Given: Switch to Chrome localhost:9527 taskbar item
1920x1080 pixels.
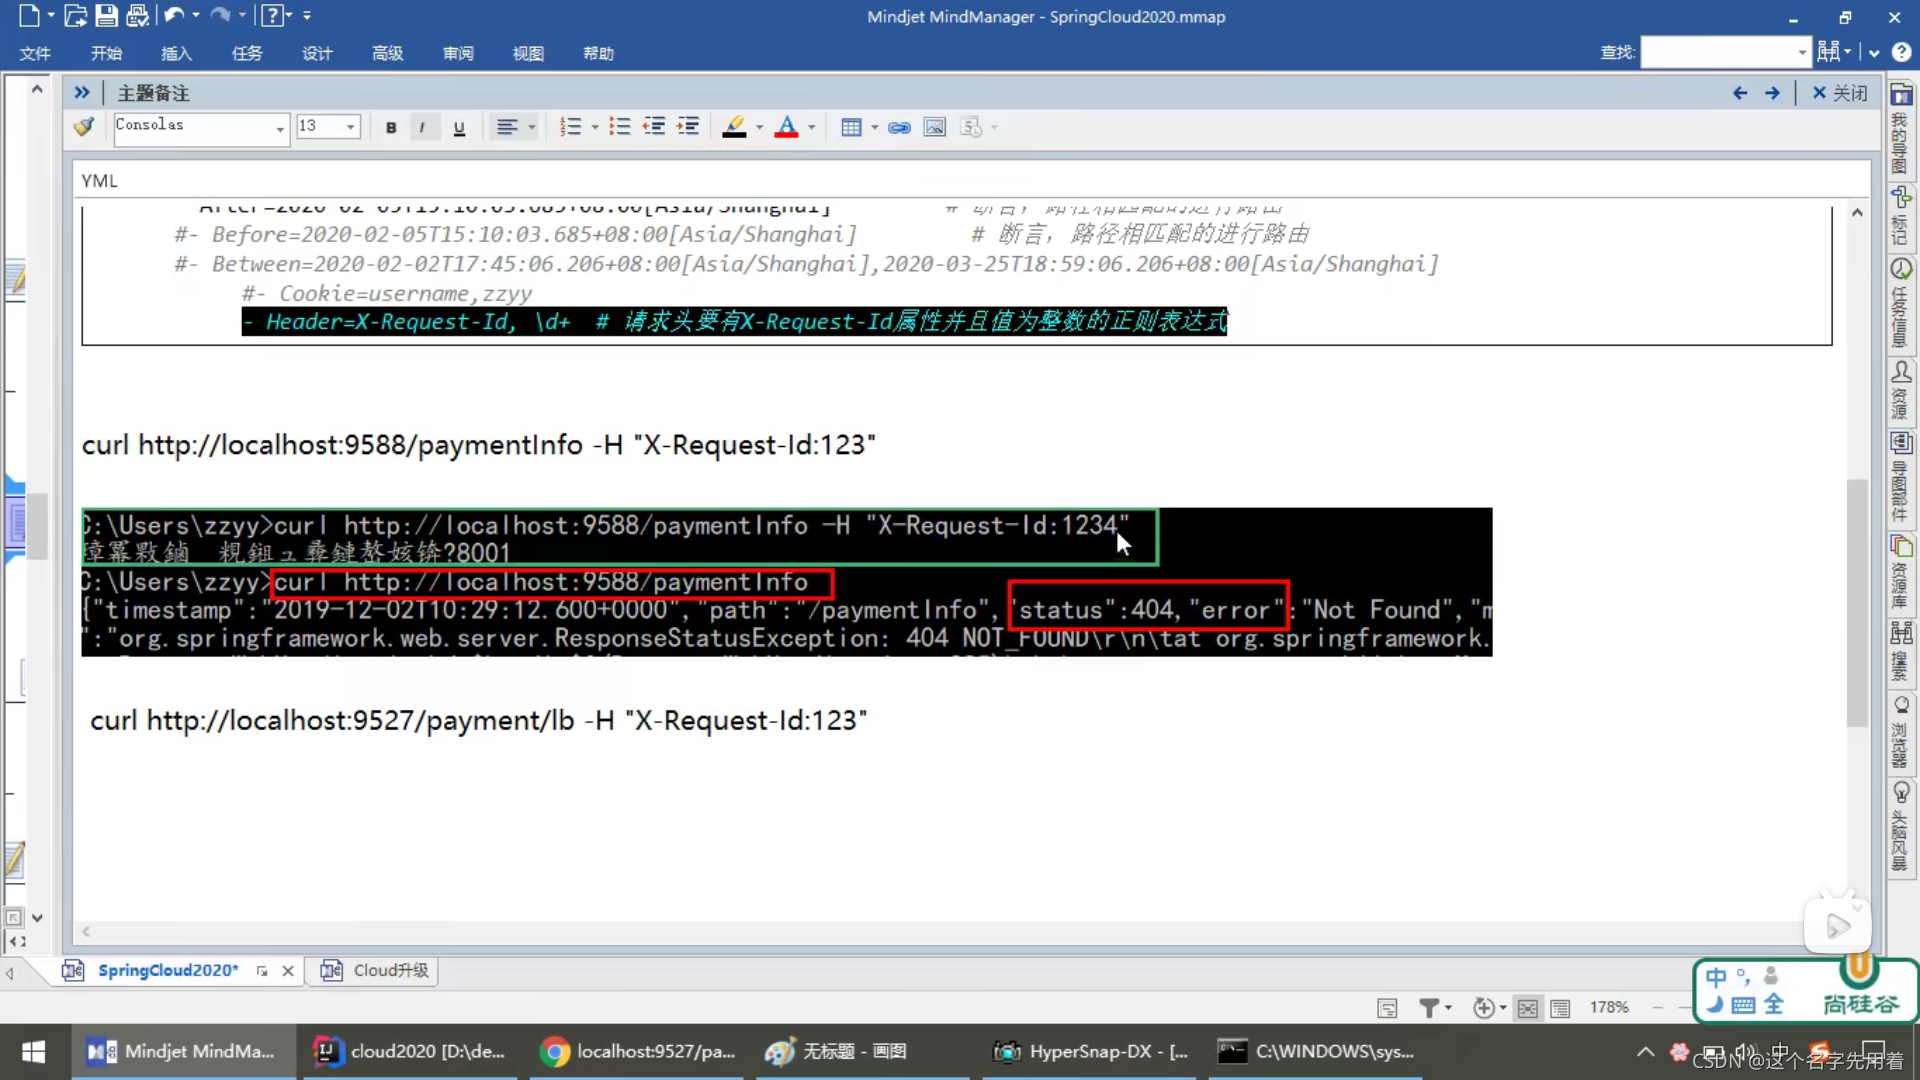Looking at the screenshot, I should 638,1051.
